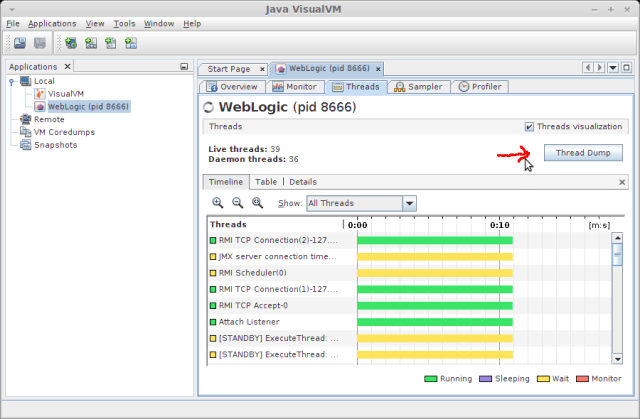The image size is (640, 419).
Task: Click the Zoom In timeline icon
Action: [217, 202]
